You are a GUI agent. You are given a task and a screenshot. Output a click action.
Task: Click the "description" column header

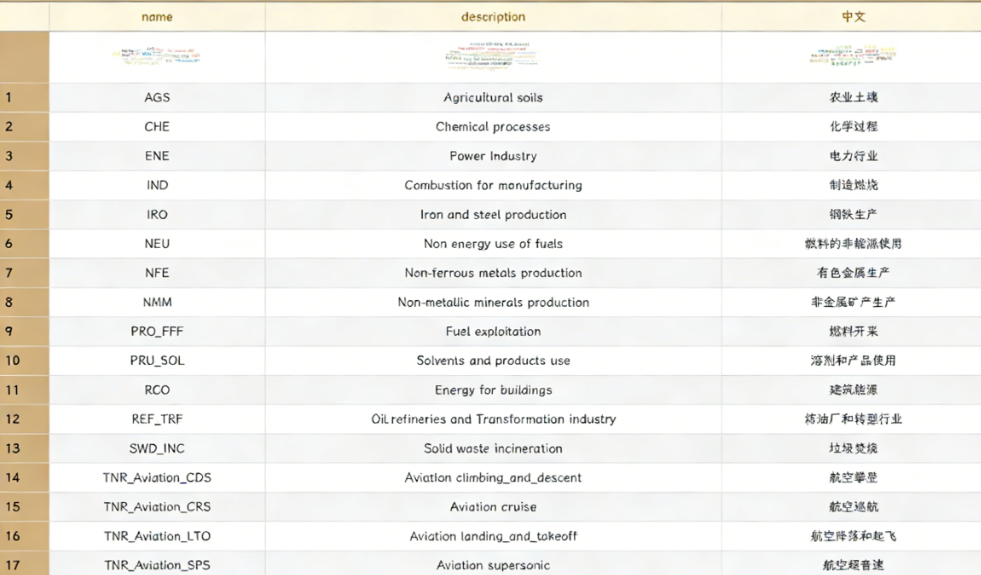coord(493,17)
